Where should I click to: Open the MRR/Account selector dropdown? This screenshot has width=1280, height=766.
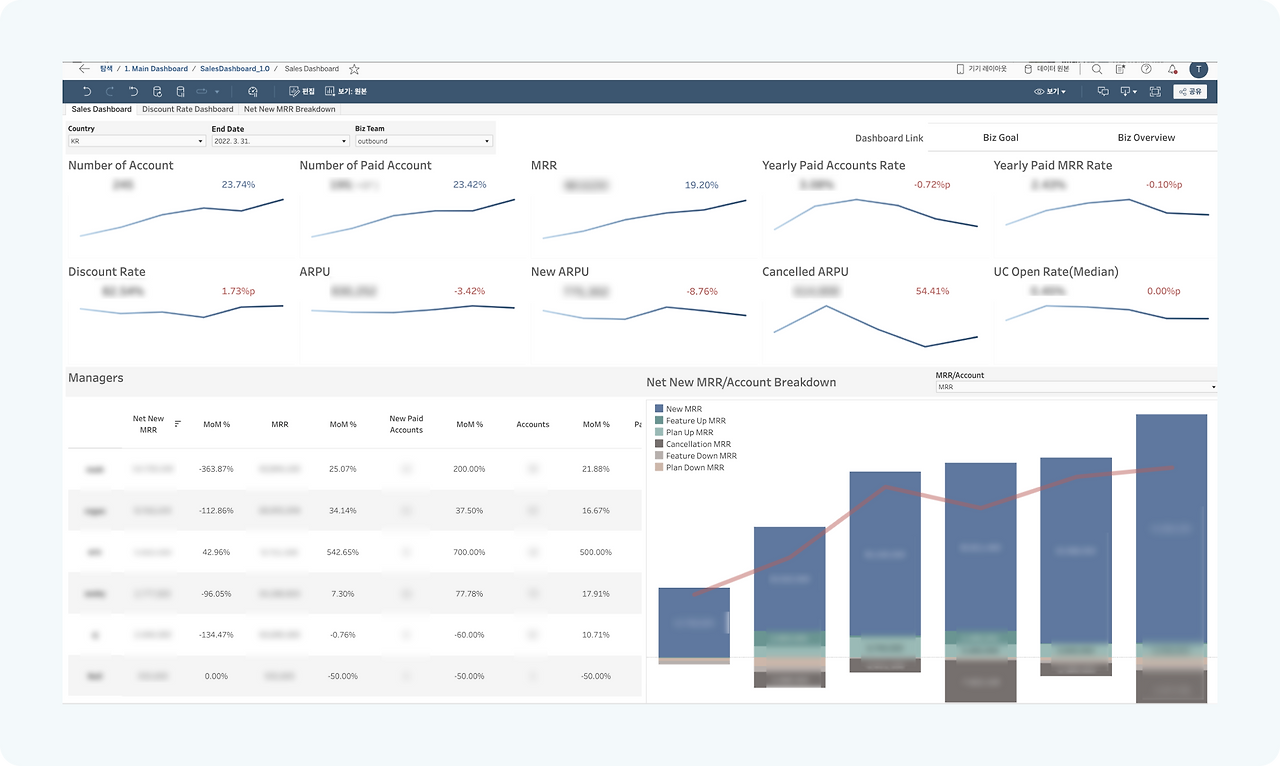(x=1076, y=386)
